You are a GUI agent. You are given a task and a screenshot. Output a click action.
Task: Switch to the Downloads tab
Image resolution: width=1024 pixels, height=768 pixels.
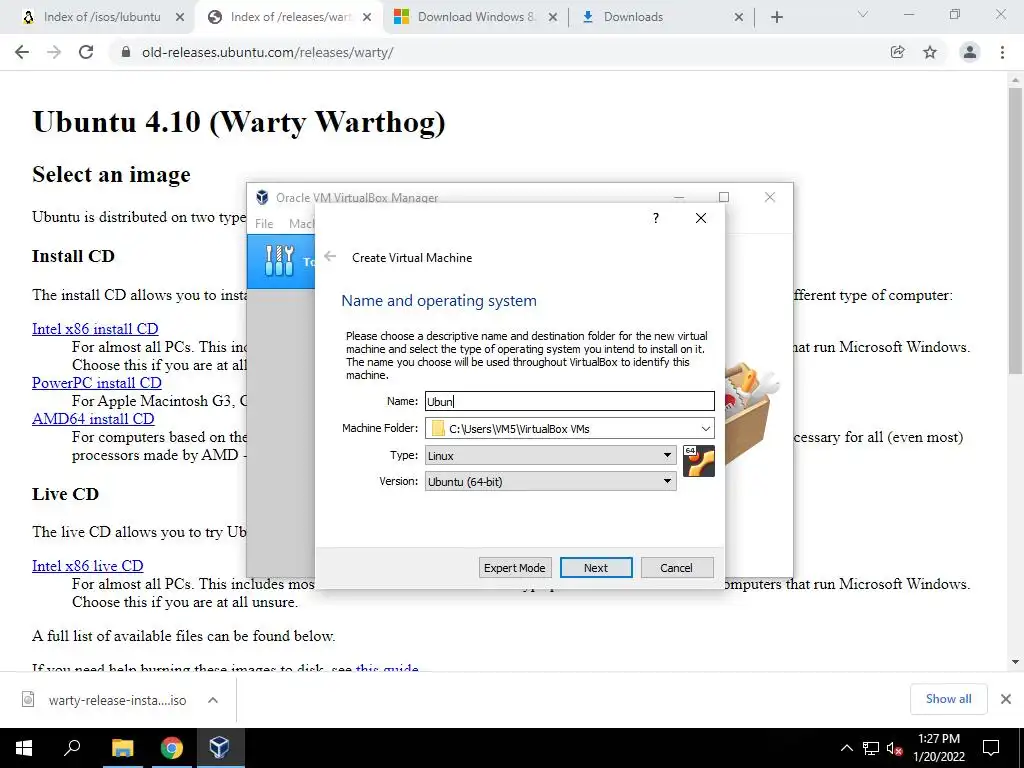point(632,17)
